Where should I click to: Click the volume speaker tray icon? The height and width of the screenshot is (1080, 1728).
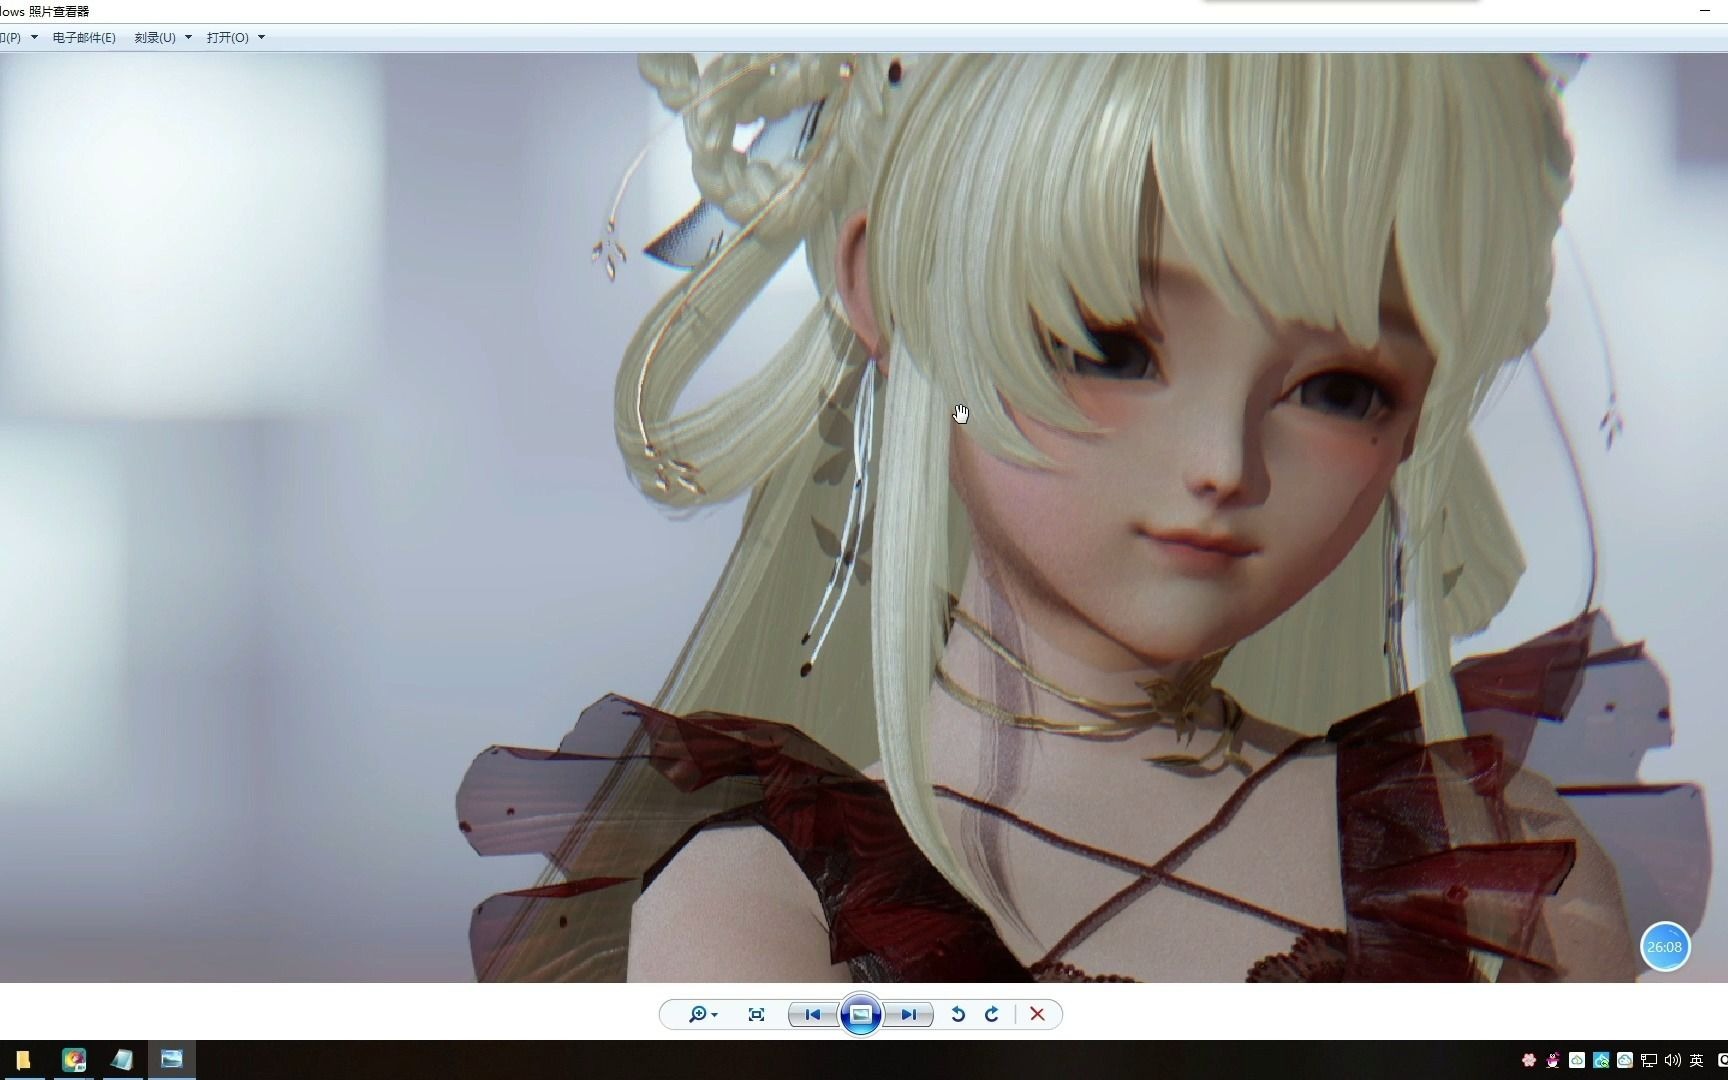tap(1672, 1060)
